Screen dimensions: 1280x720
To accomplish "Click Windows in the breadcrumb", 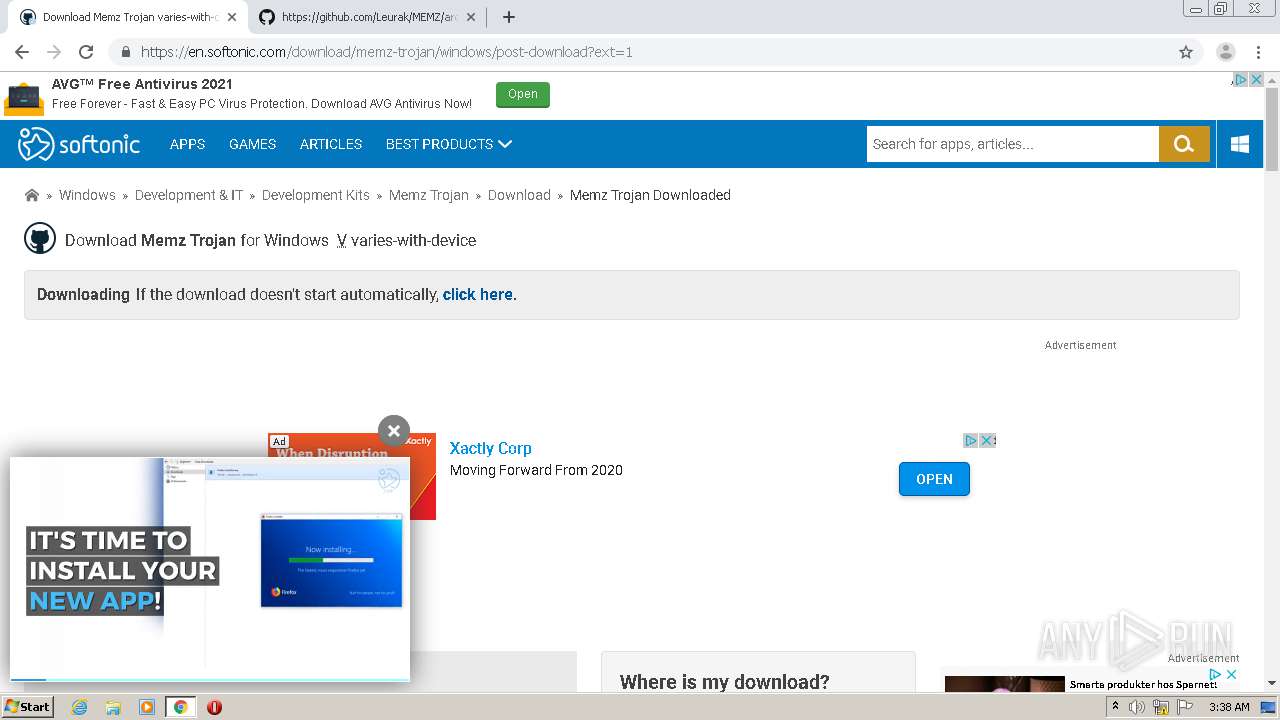I will coord(87,195).
